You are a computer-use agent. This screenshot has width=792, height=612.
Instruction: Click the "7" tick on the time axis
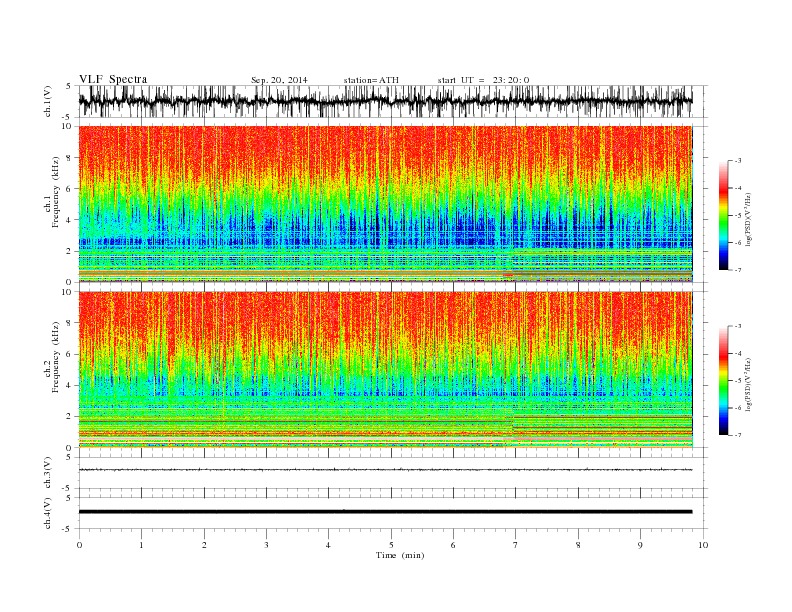[x=516, y=545]
